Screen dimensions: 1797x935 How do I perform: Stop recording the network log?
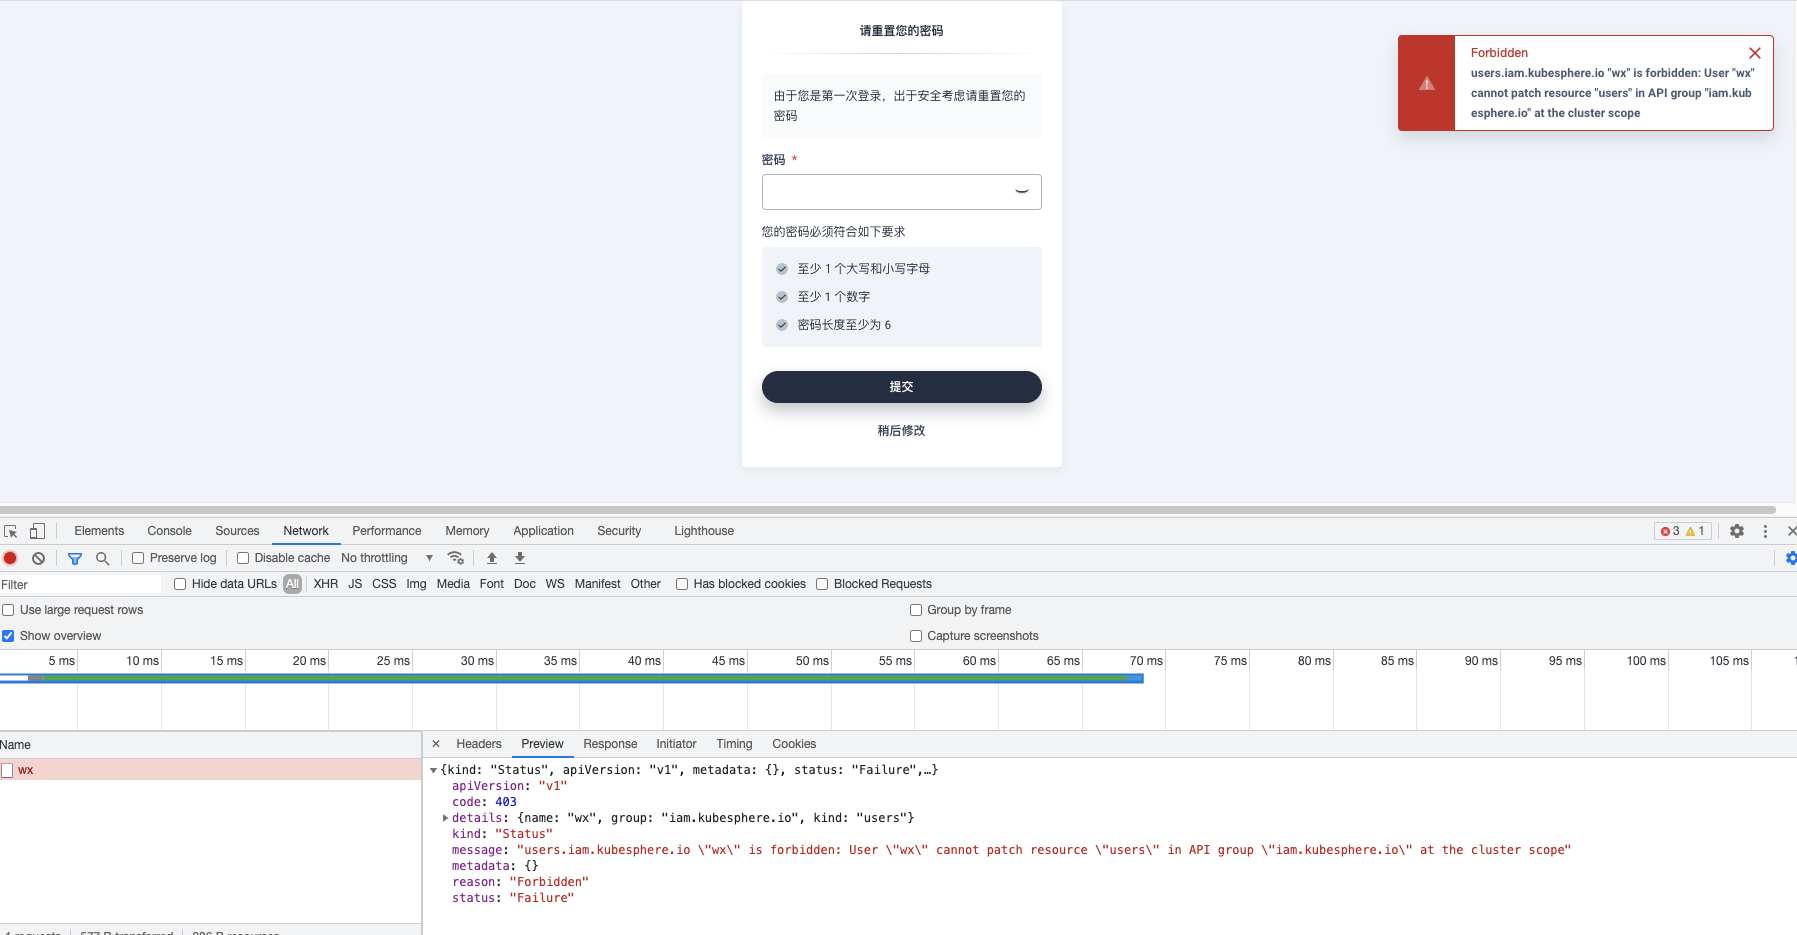[11, 558]
